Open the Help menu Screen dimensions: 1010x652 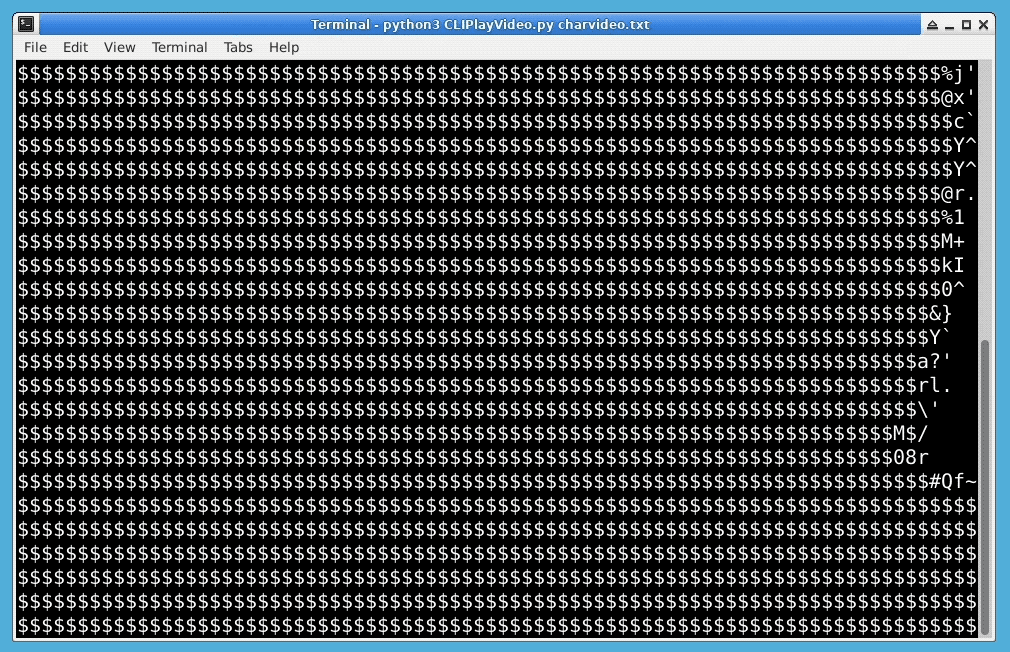pyautogui.click(x=283, y=47)
